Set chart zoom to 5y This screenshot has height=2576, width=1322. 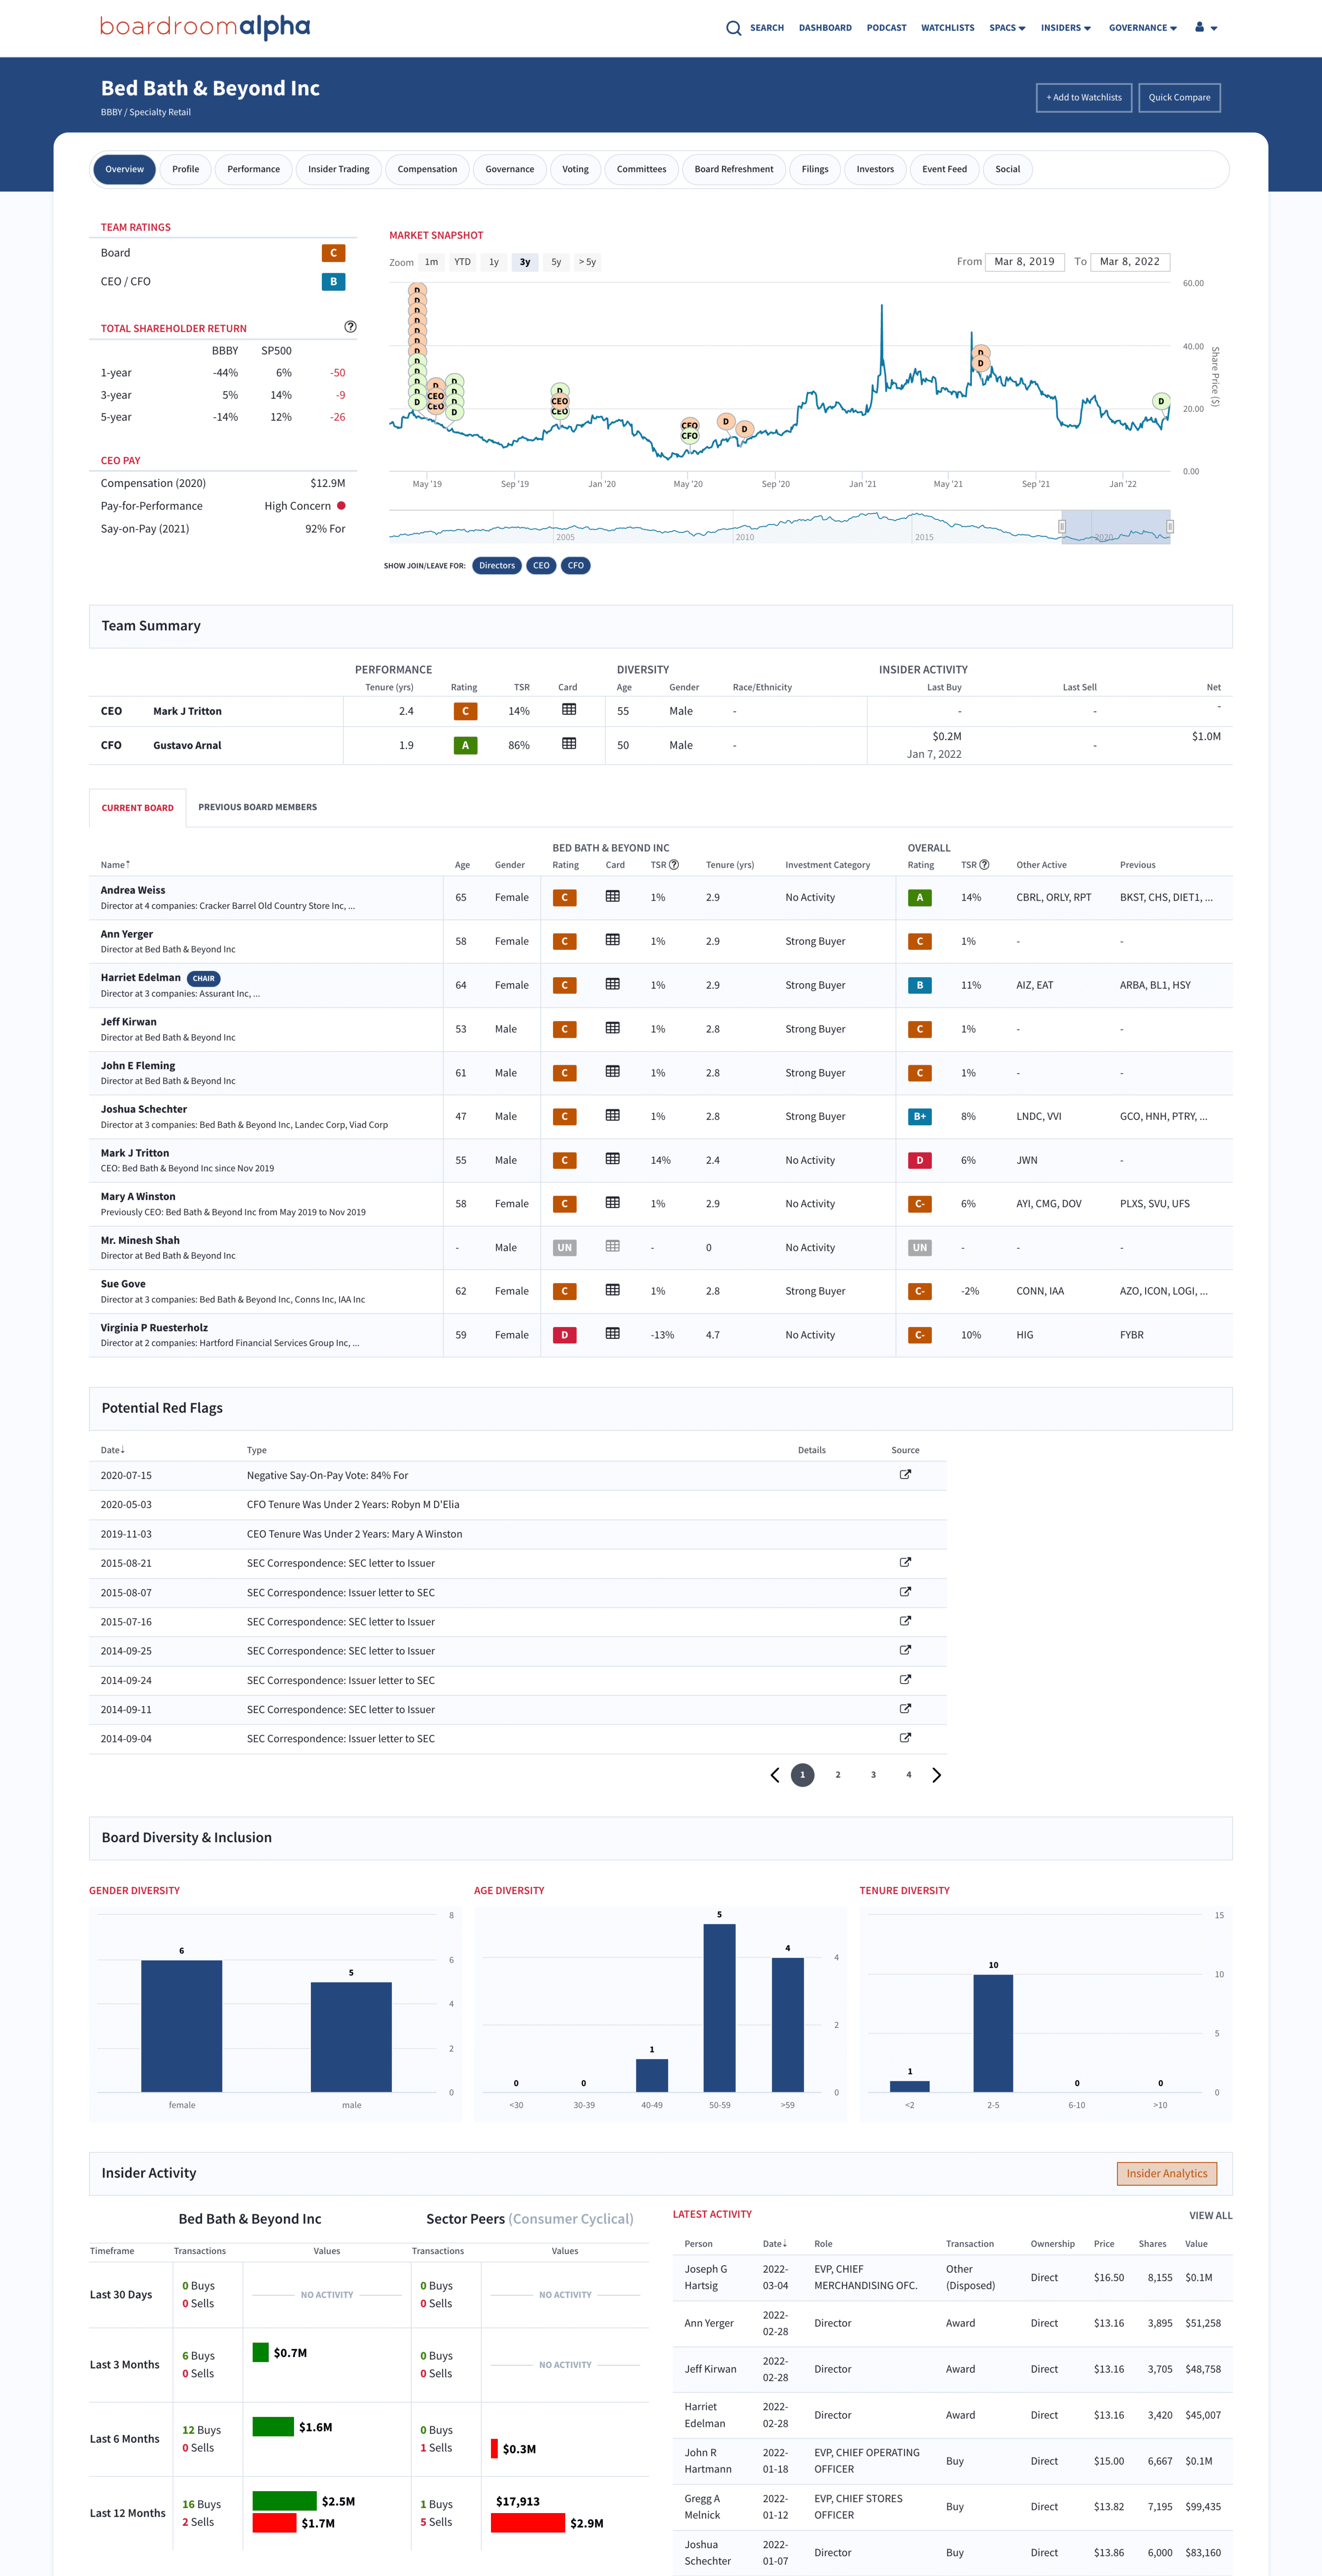pyautogui.click(x=556, y=262)
